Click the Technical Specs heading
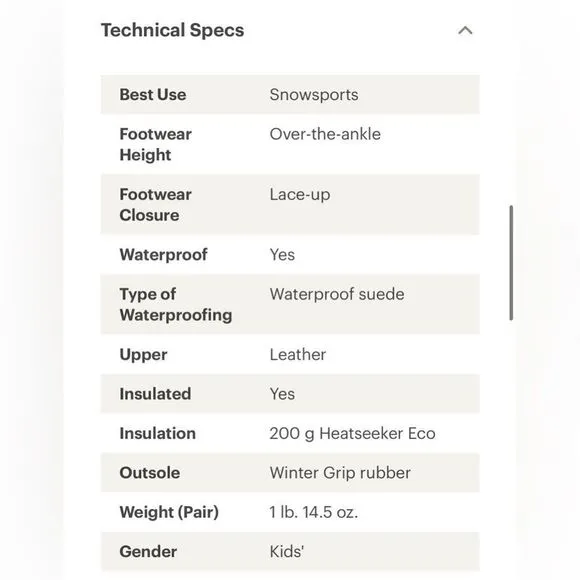 click(172, 30)
